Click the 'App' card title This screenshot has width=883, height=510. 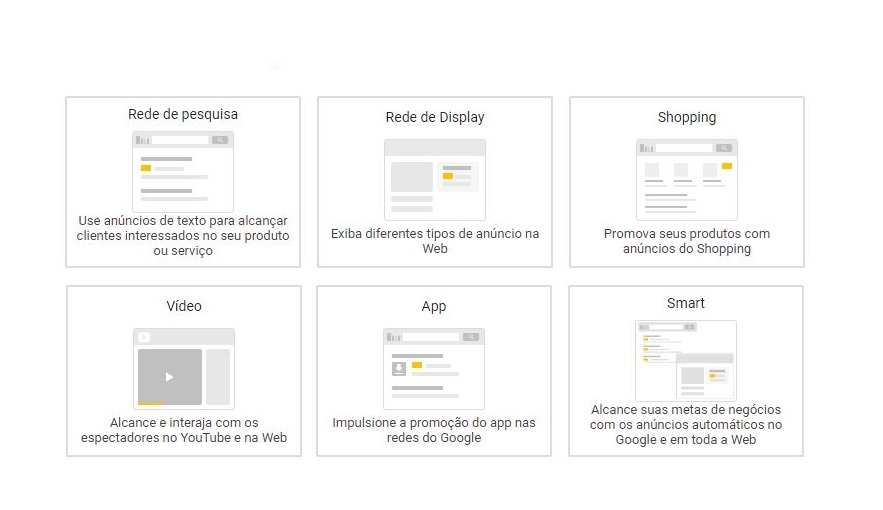pyautogui.click(x=434, y=306)
